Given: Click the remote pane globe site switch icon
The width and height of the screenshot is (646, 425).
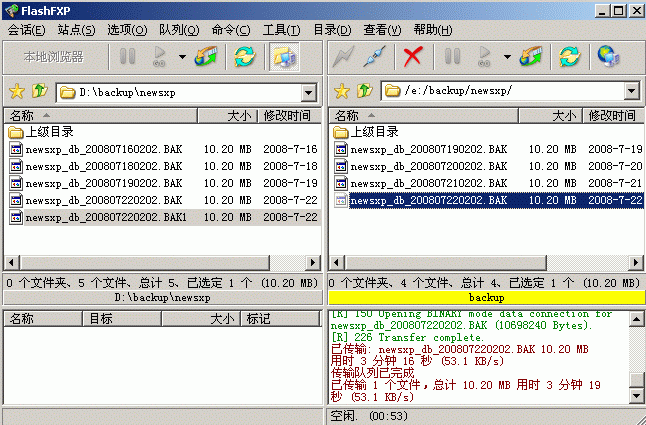Looking at the screenshot, I should coord(609,56).
